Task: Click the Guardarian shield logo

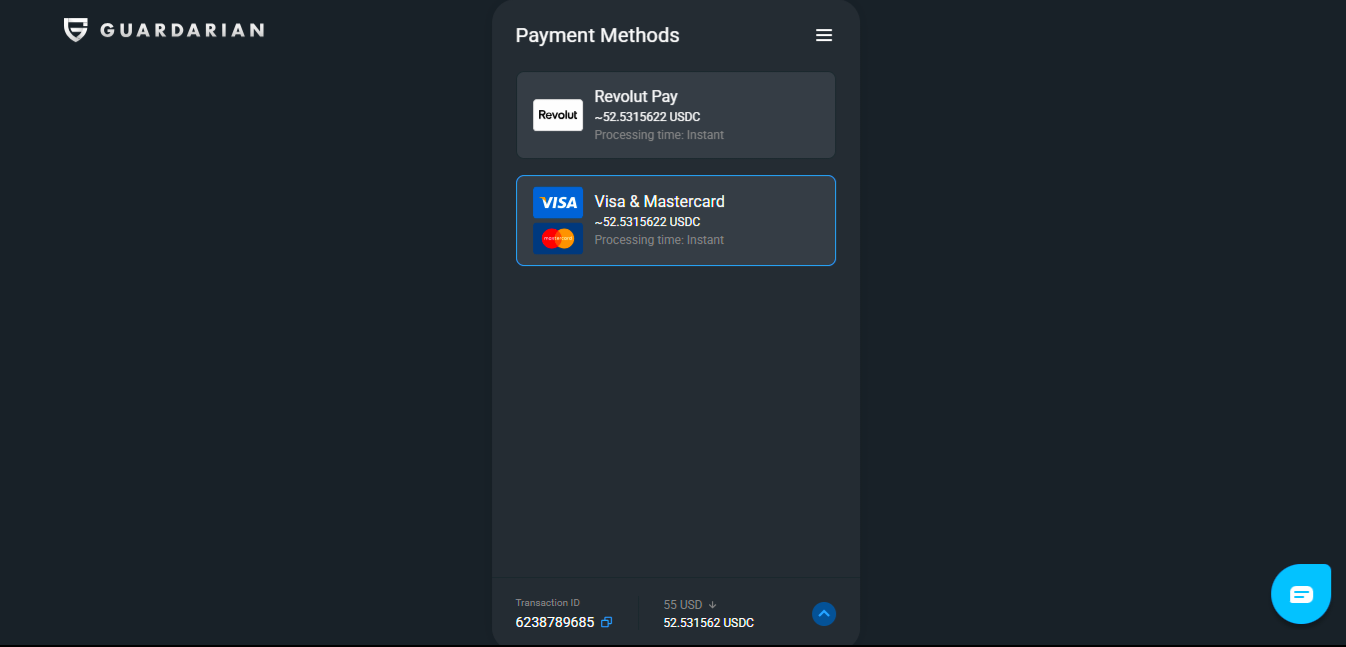Action: [76, 30]
